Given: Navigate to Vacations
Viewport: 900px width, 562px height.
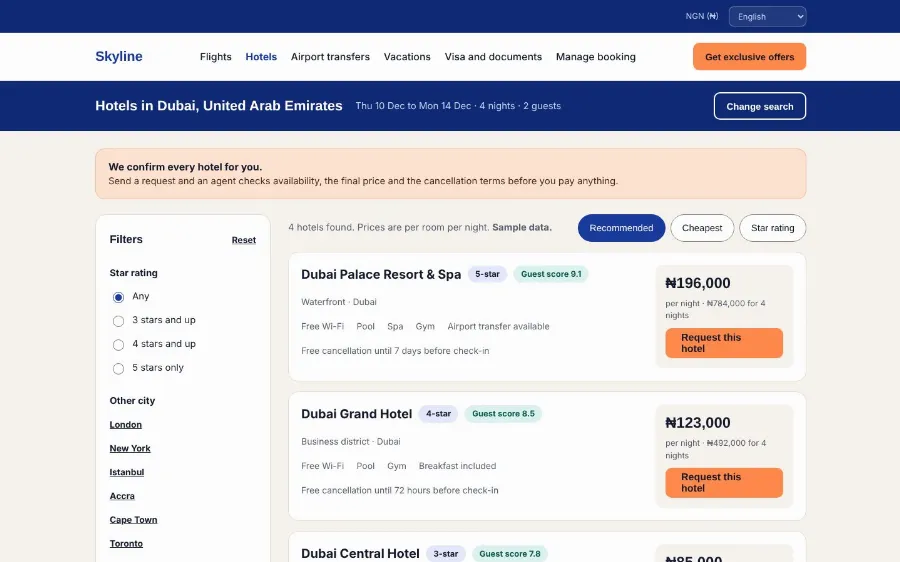Looking at the screenshot, I should click(407, 57).
